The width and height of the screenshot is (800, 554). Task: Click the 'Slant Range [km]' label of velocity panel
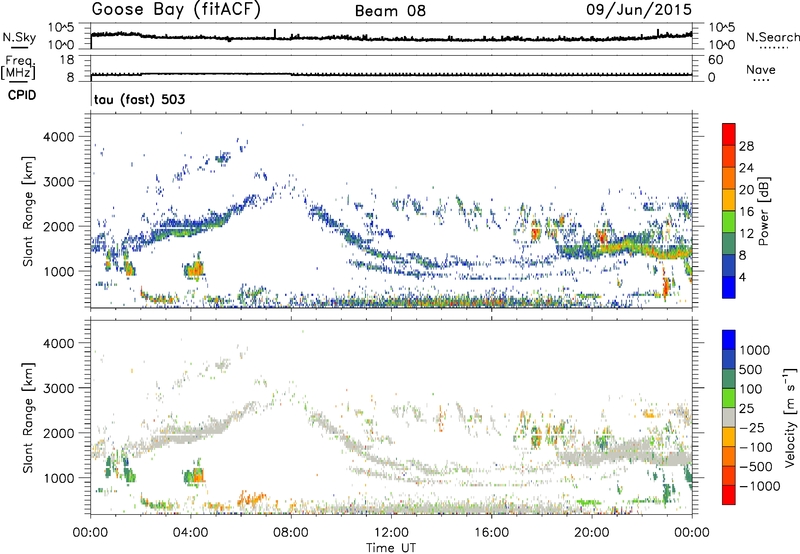(28, 418)
